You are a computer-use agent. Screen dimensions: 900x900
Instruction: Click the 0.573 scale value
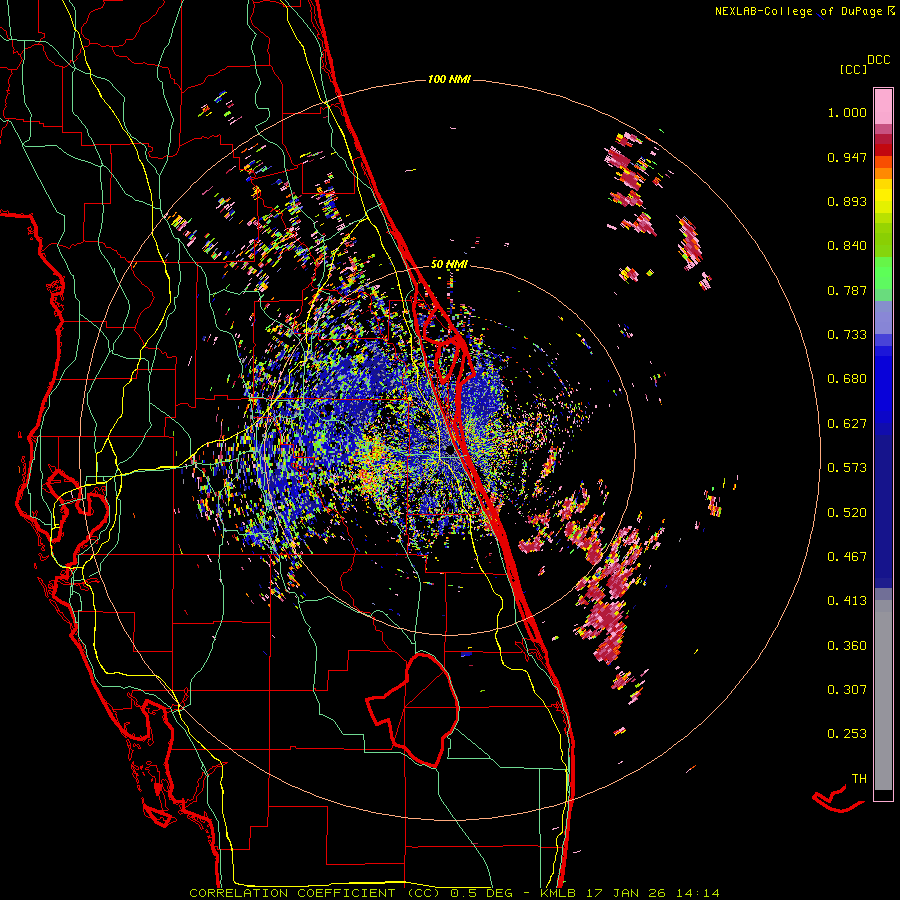click(x=847, y=468)
